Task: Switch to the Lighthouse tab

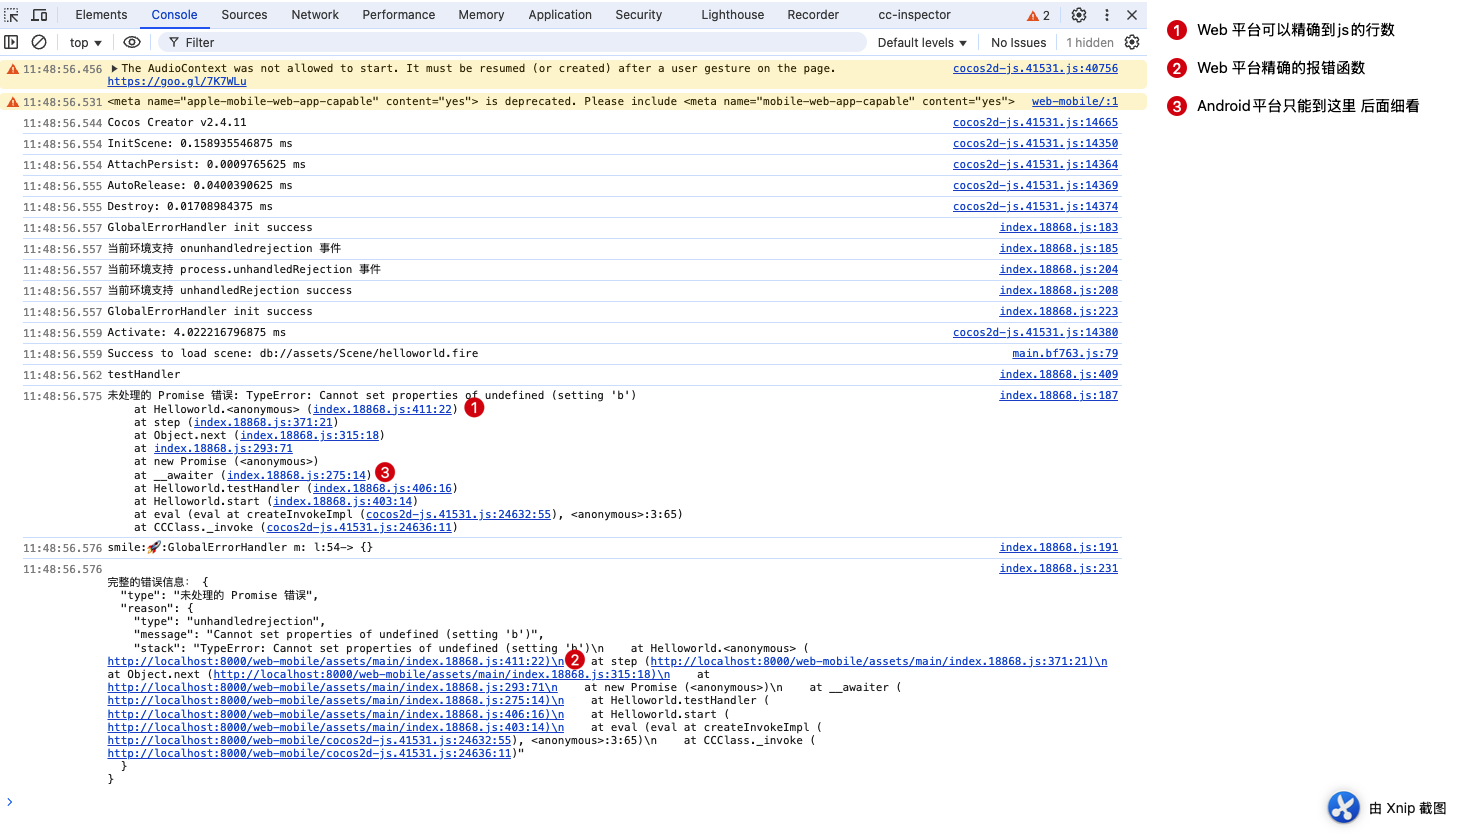Action: coord(732,15)
